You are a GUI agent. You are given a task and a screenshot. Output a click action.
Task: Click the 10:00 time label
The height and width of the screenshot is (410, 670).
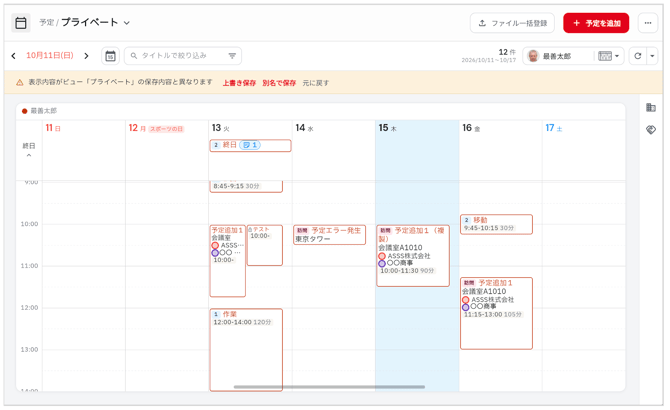[x=29, y=224]
